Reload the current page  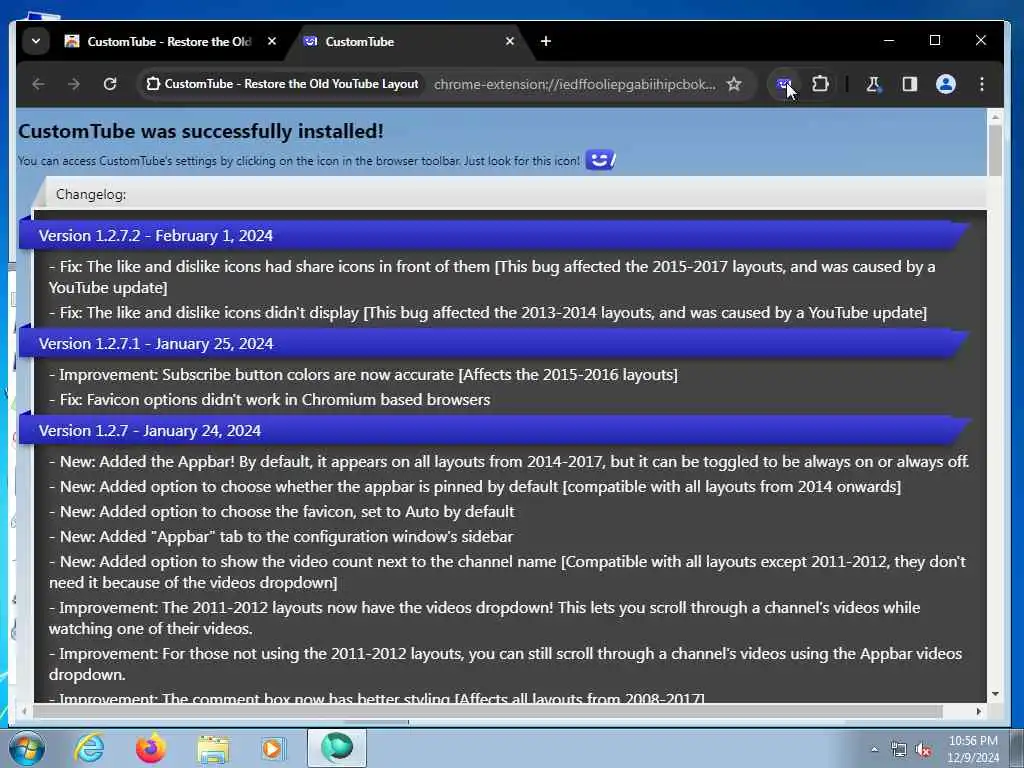click(x=110, y=84)
